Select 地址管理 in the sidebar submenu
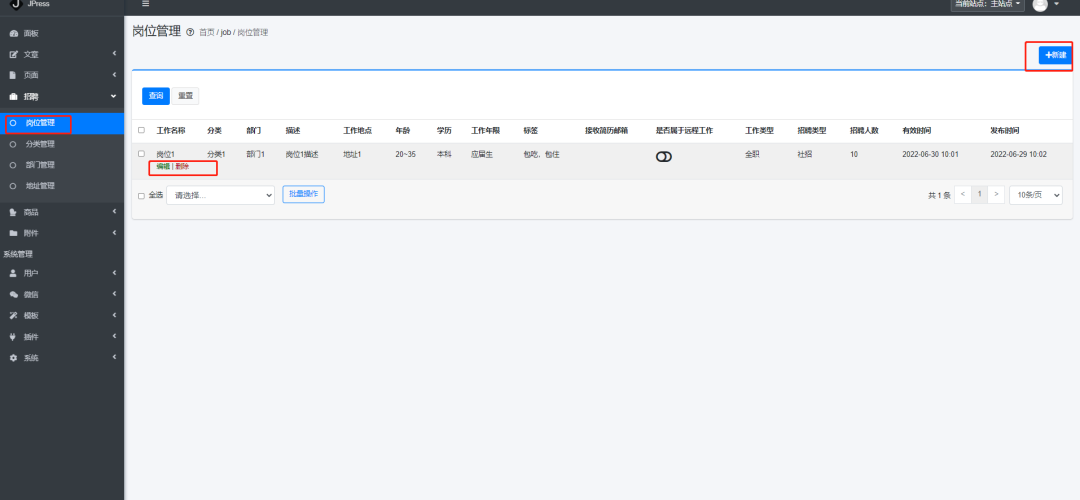 pyautogui.click(x=40, y=186)
